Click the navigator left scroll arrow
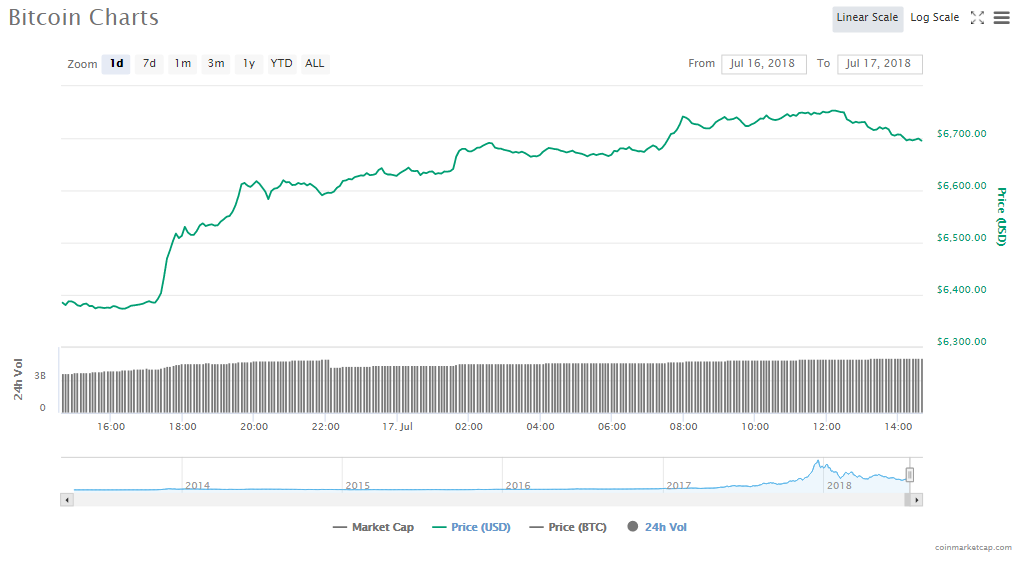This screenshot has height=561, width=1022. click(67, 498)
